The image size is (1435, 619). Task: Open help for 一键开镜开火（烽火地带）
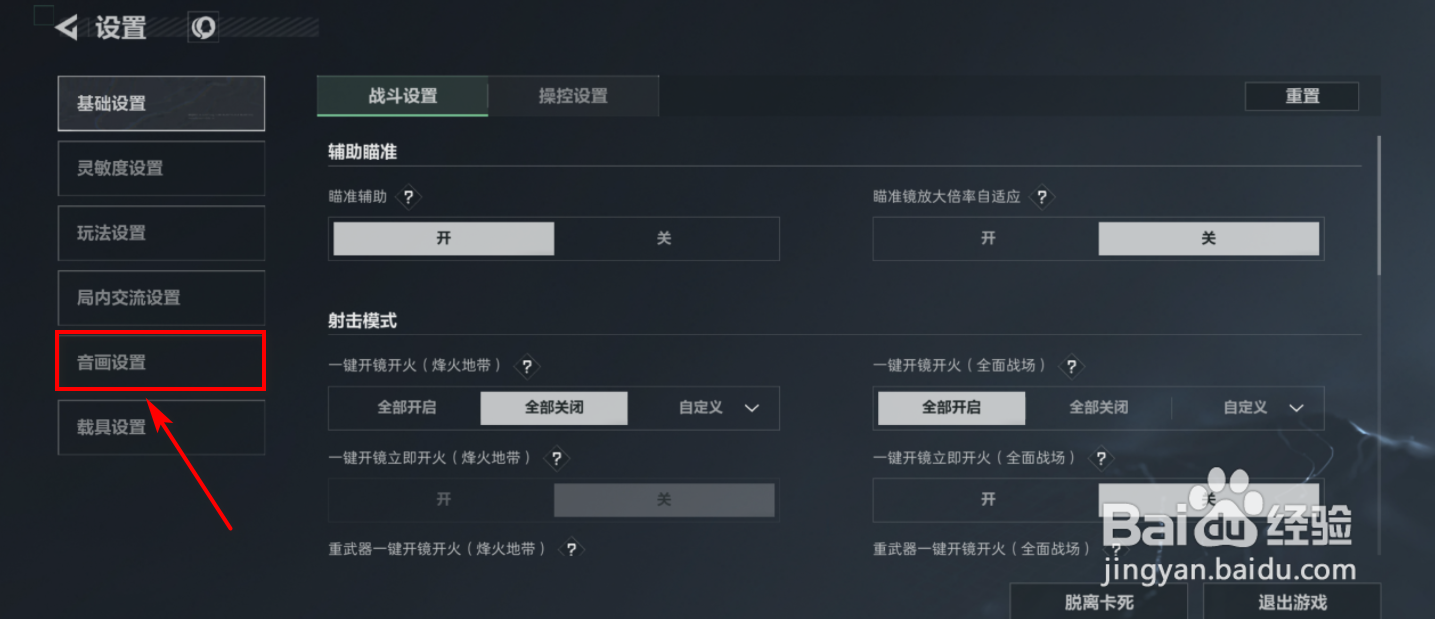pyautogui.click(x=527, y=367)
